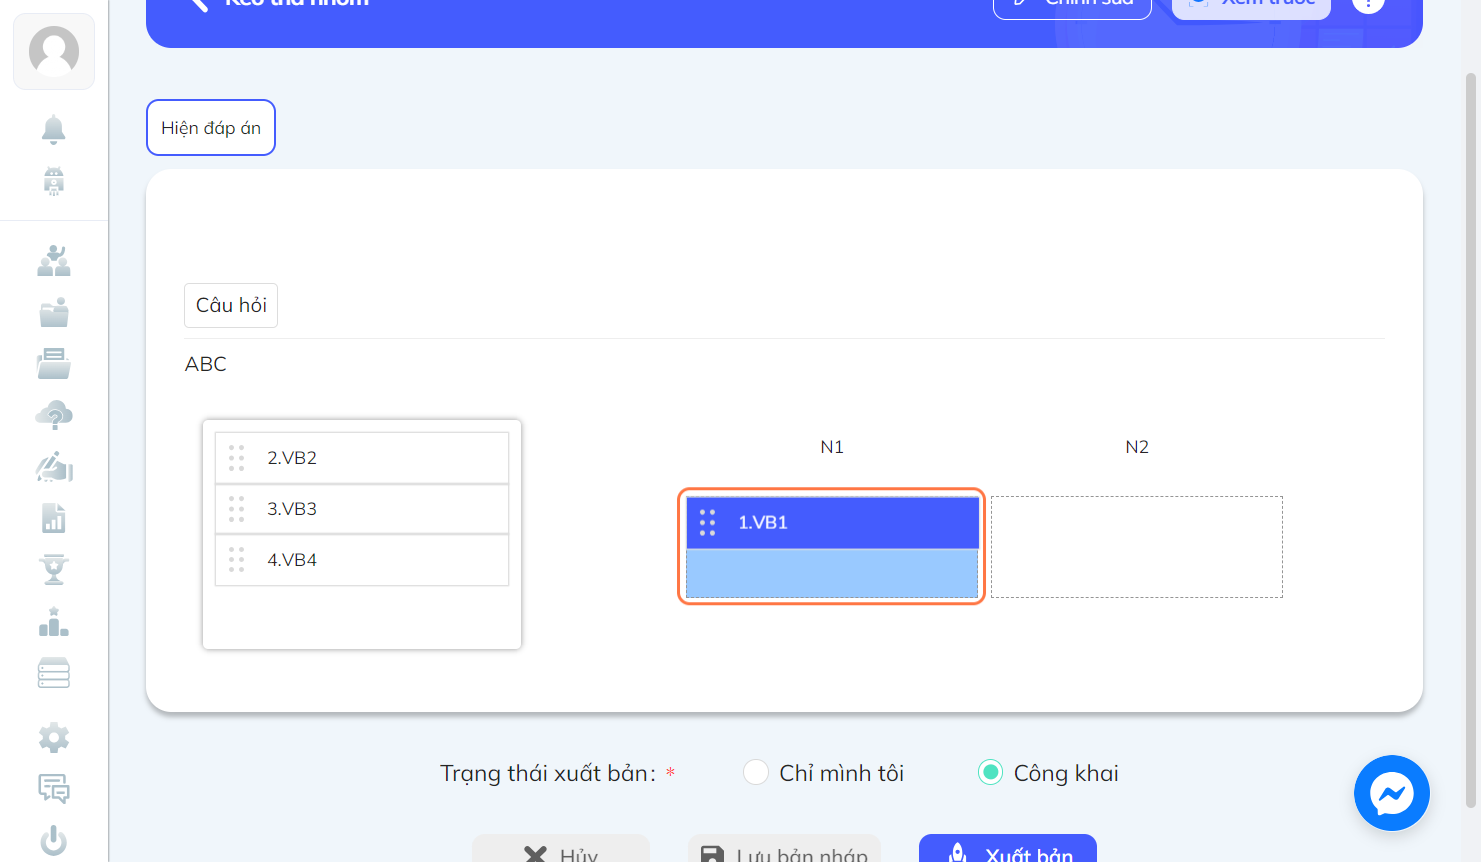Click the N2 group label
Viewport: 1481px width, 862px height.
click(1137, 447)
